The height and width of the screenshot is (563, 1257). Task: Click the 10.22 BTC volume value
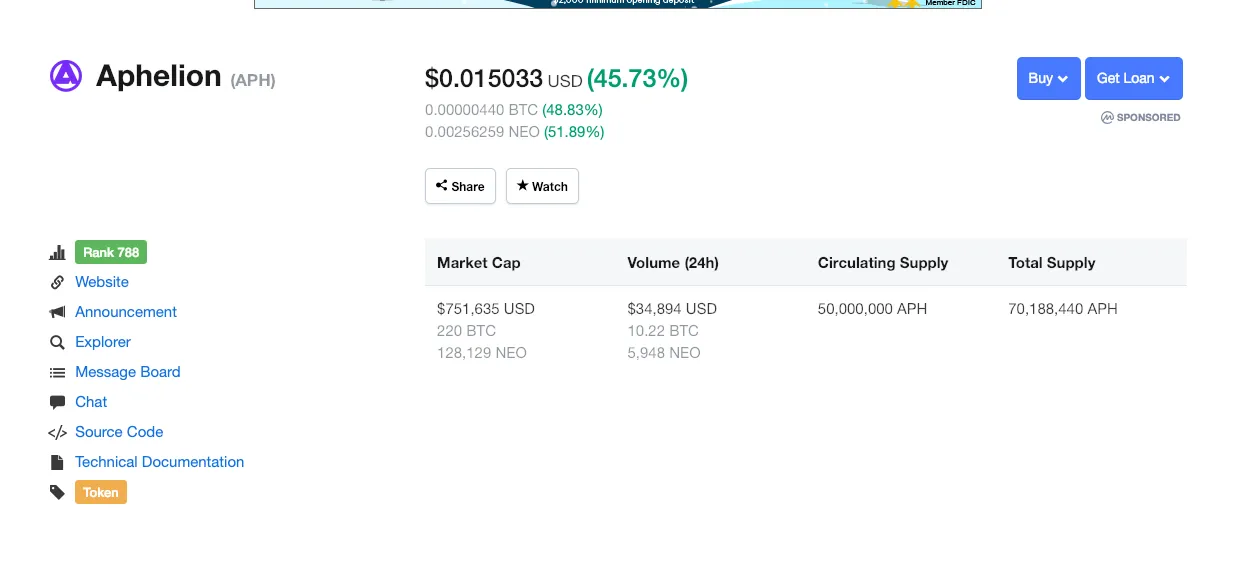[x=663, y=331]
